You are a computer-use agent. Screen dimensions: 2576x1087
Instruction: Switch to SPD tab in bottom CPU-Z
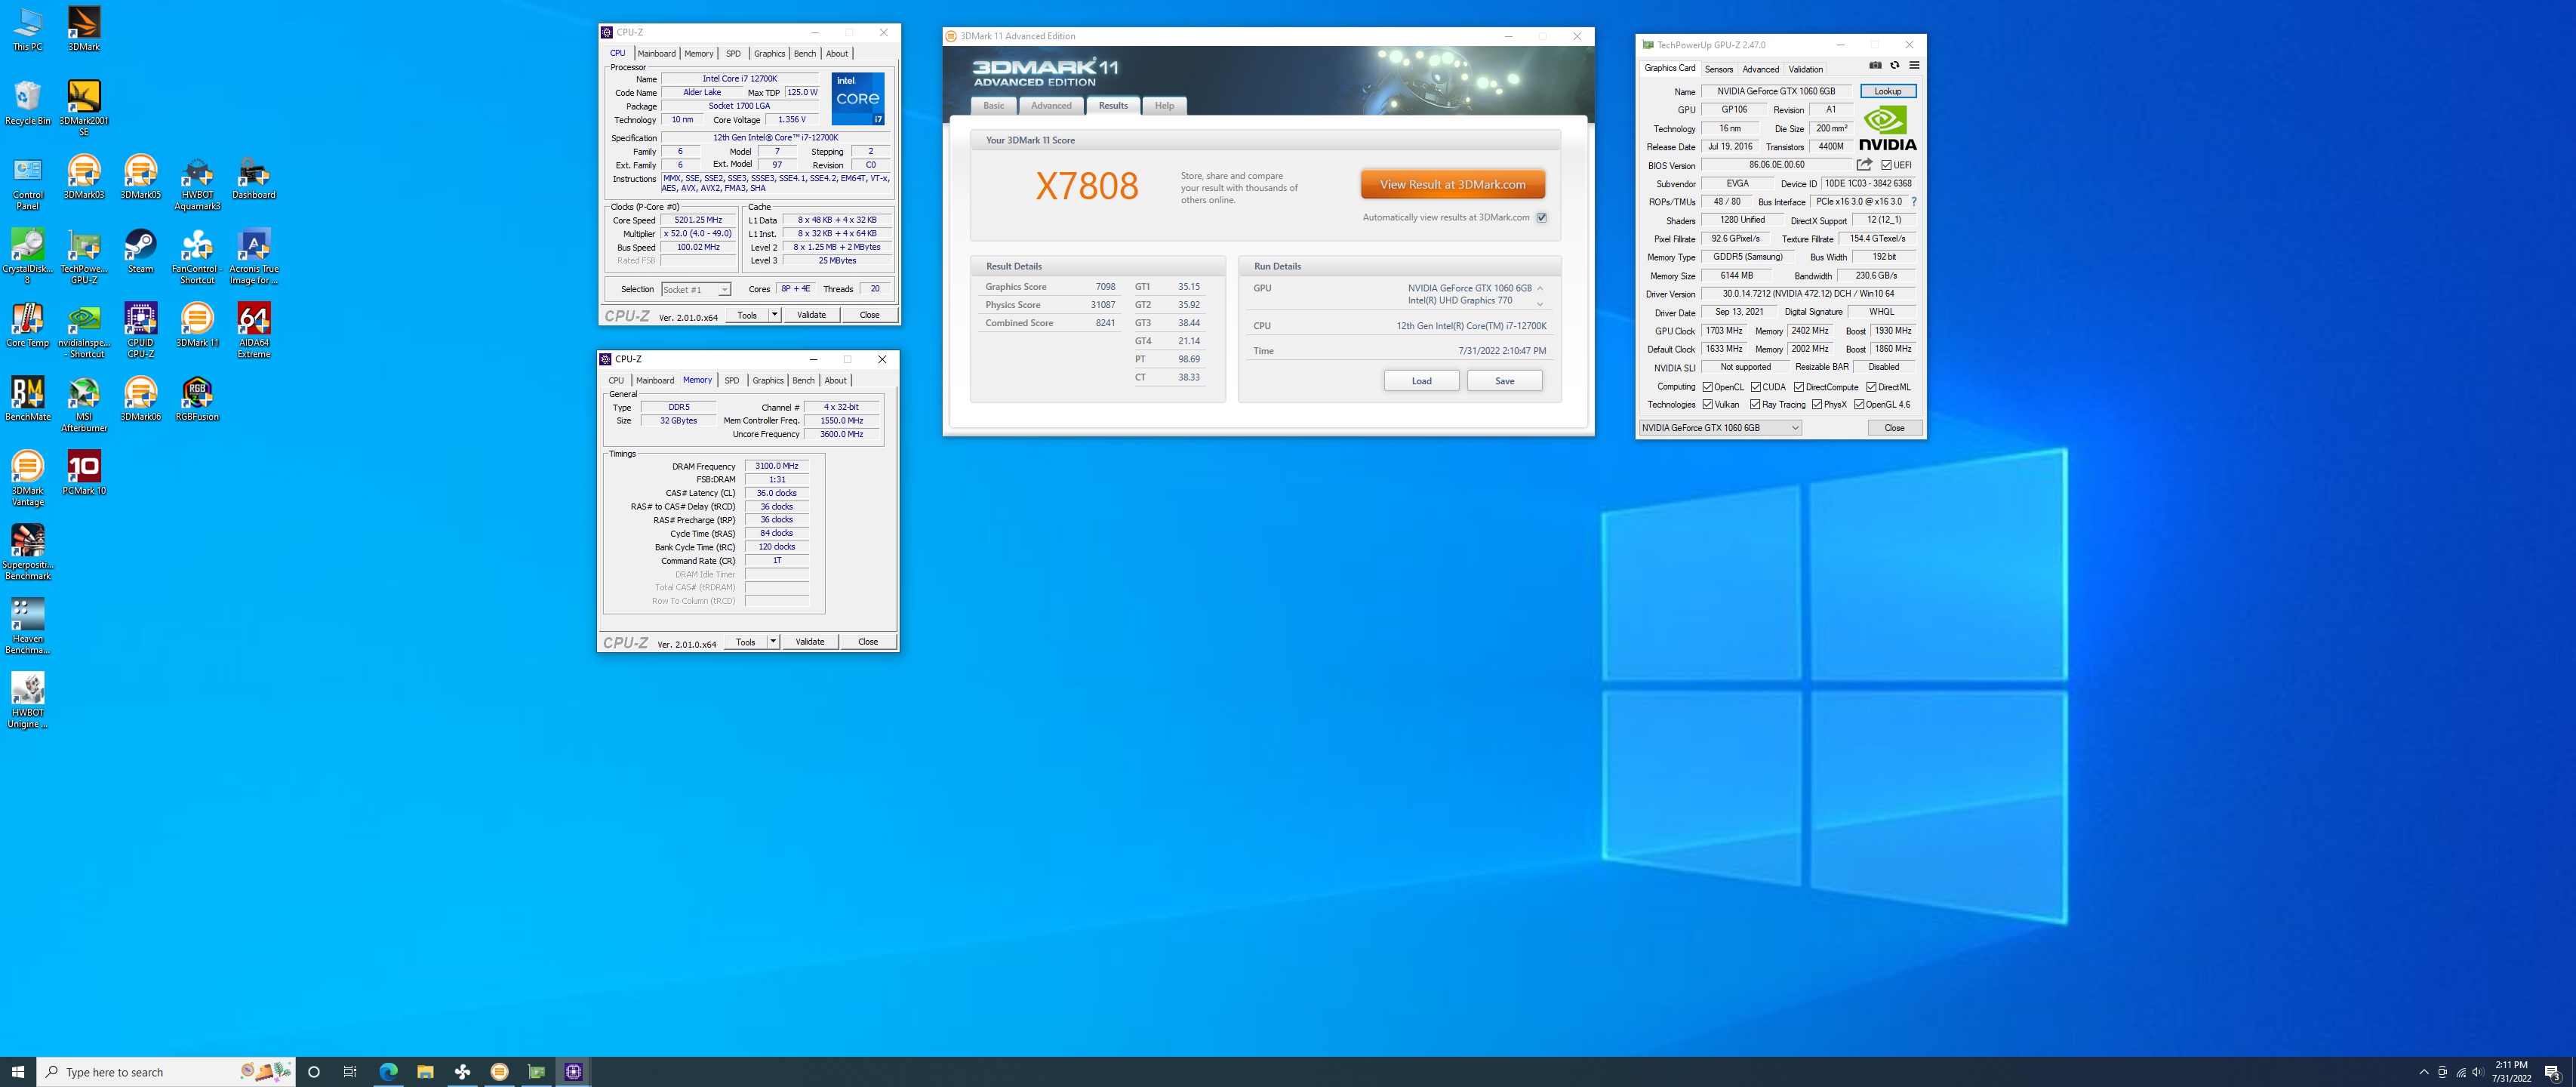point(732,381)
